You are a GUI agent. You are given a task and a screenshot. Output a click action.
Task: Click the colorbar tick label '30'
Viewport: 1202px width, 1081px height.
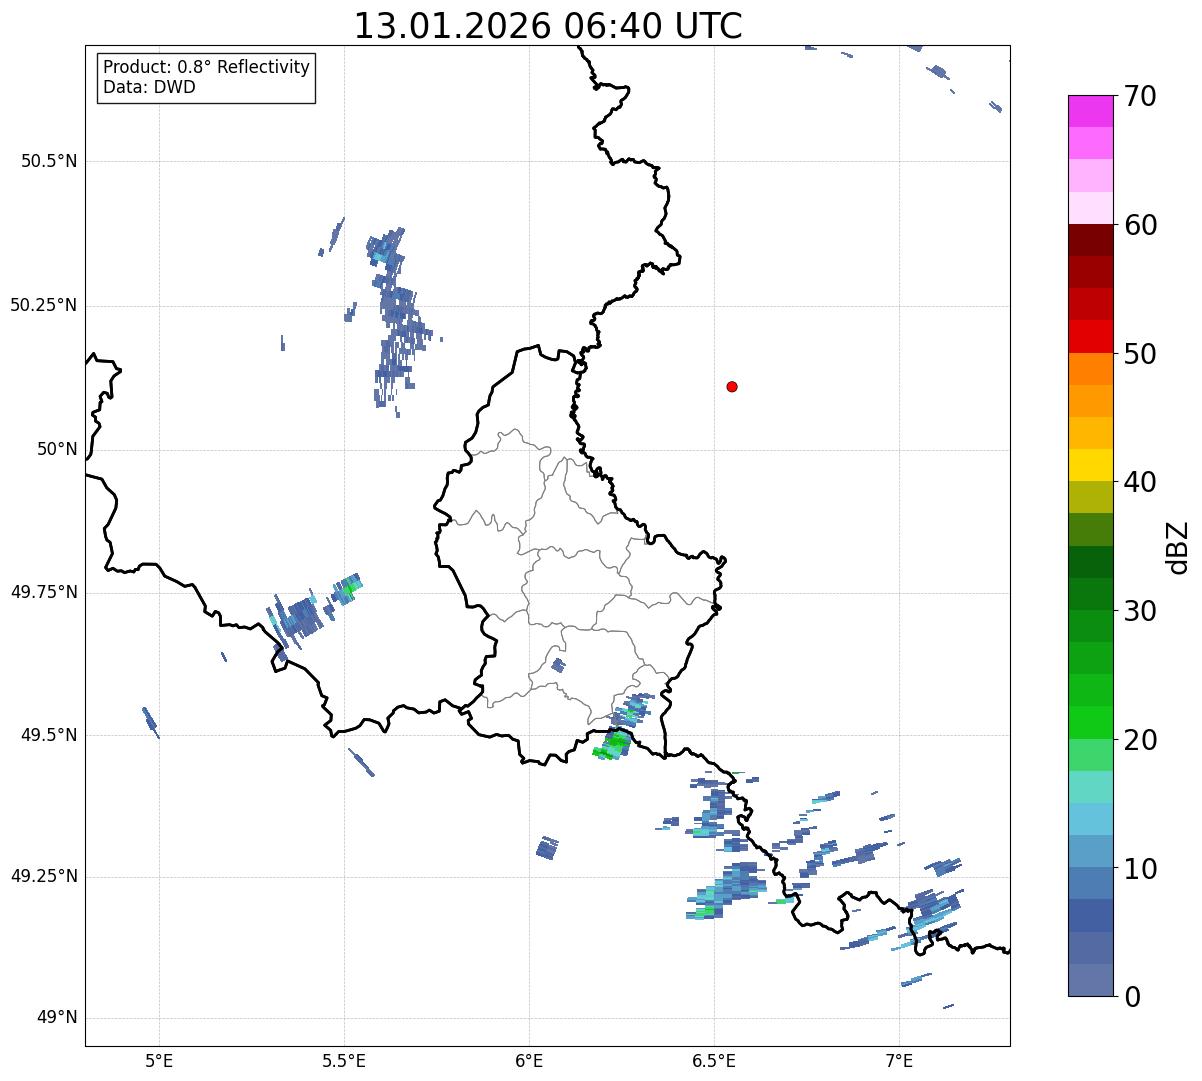pos(1140,611)
